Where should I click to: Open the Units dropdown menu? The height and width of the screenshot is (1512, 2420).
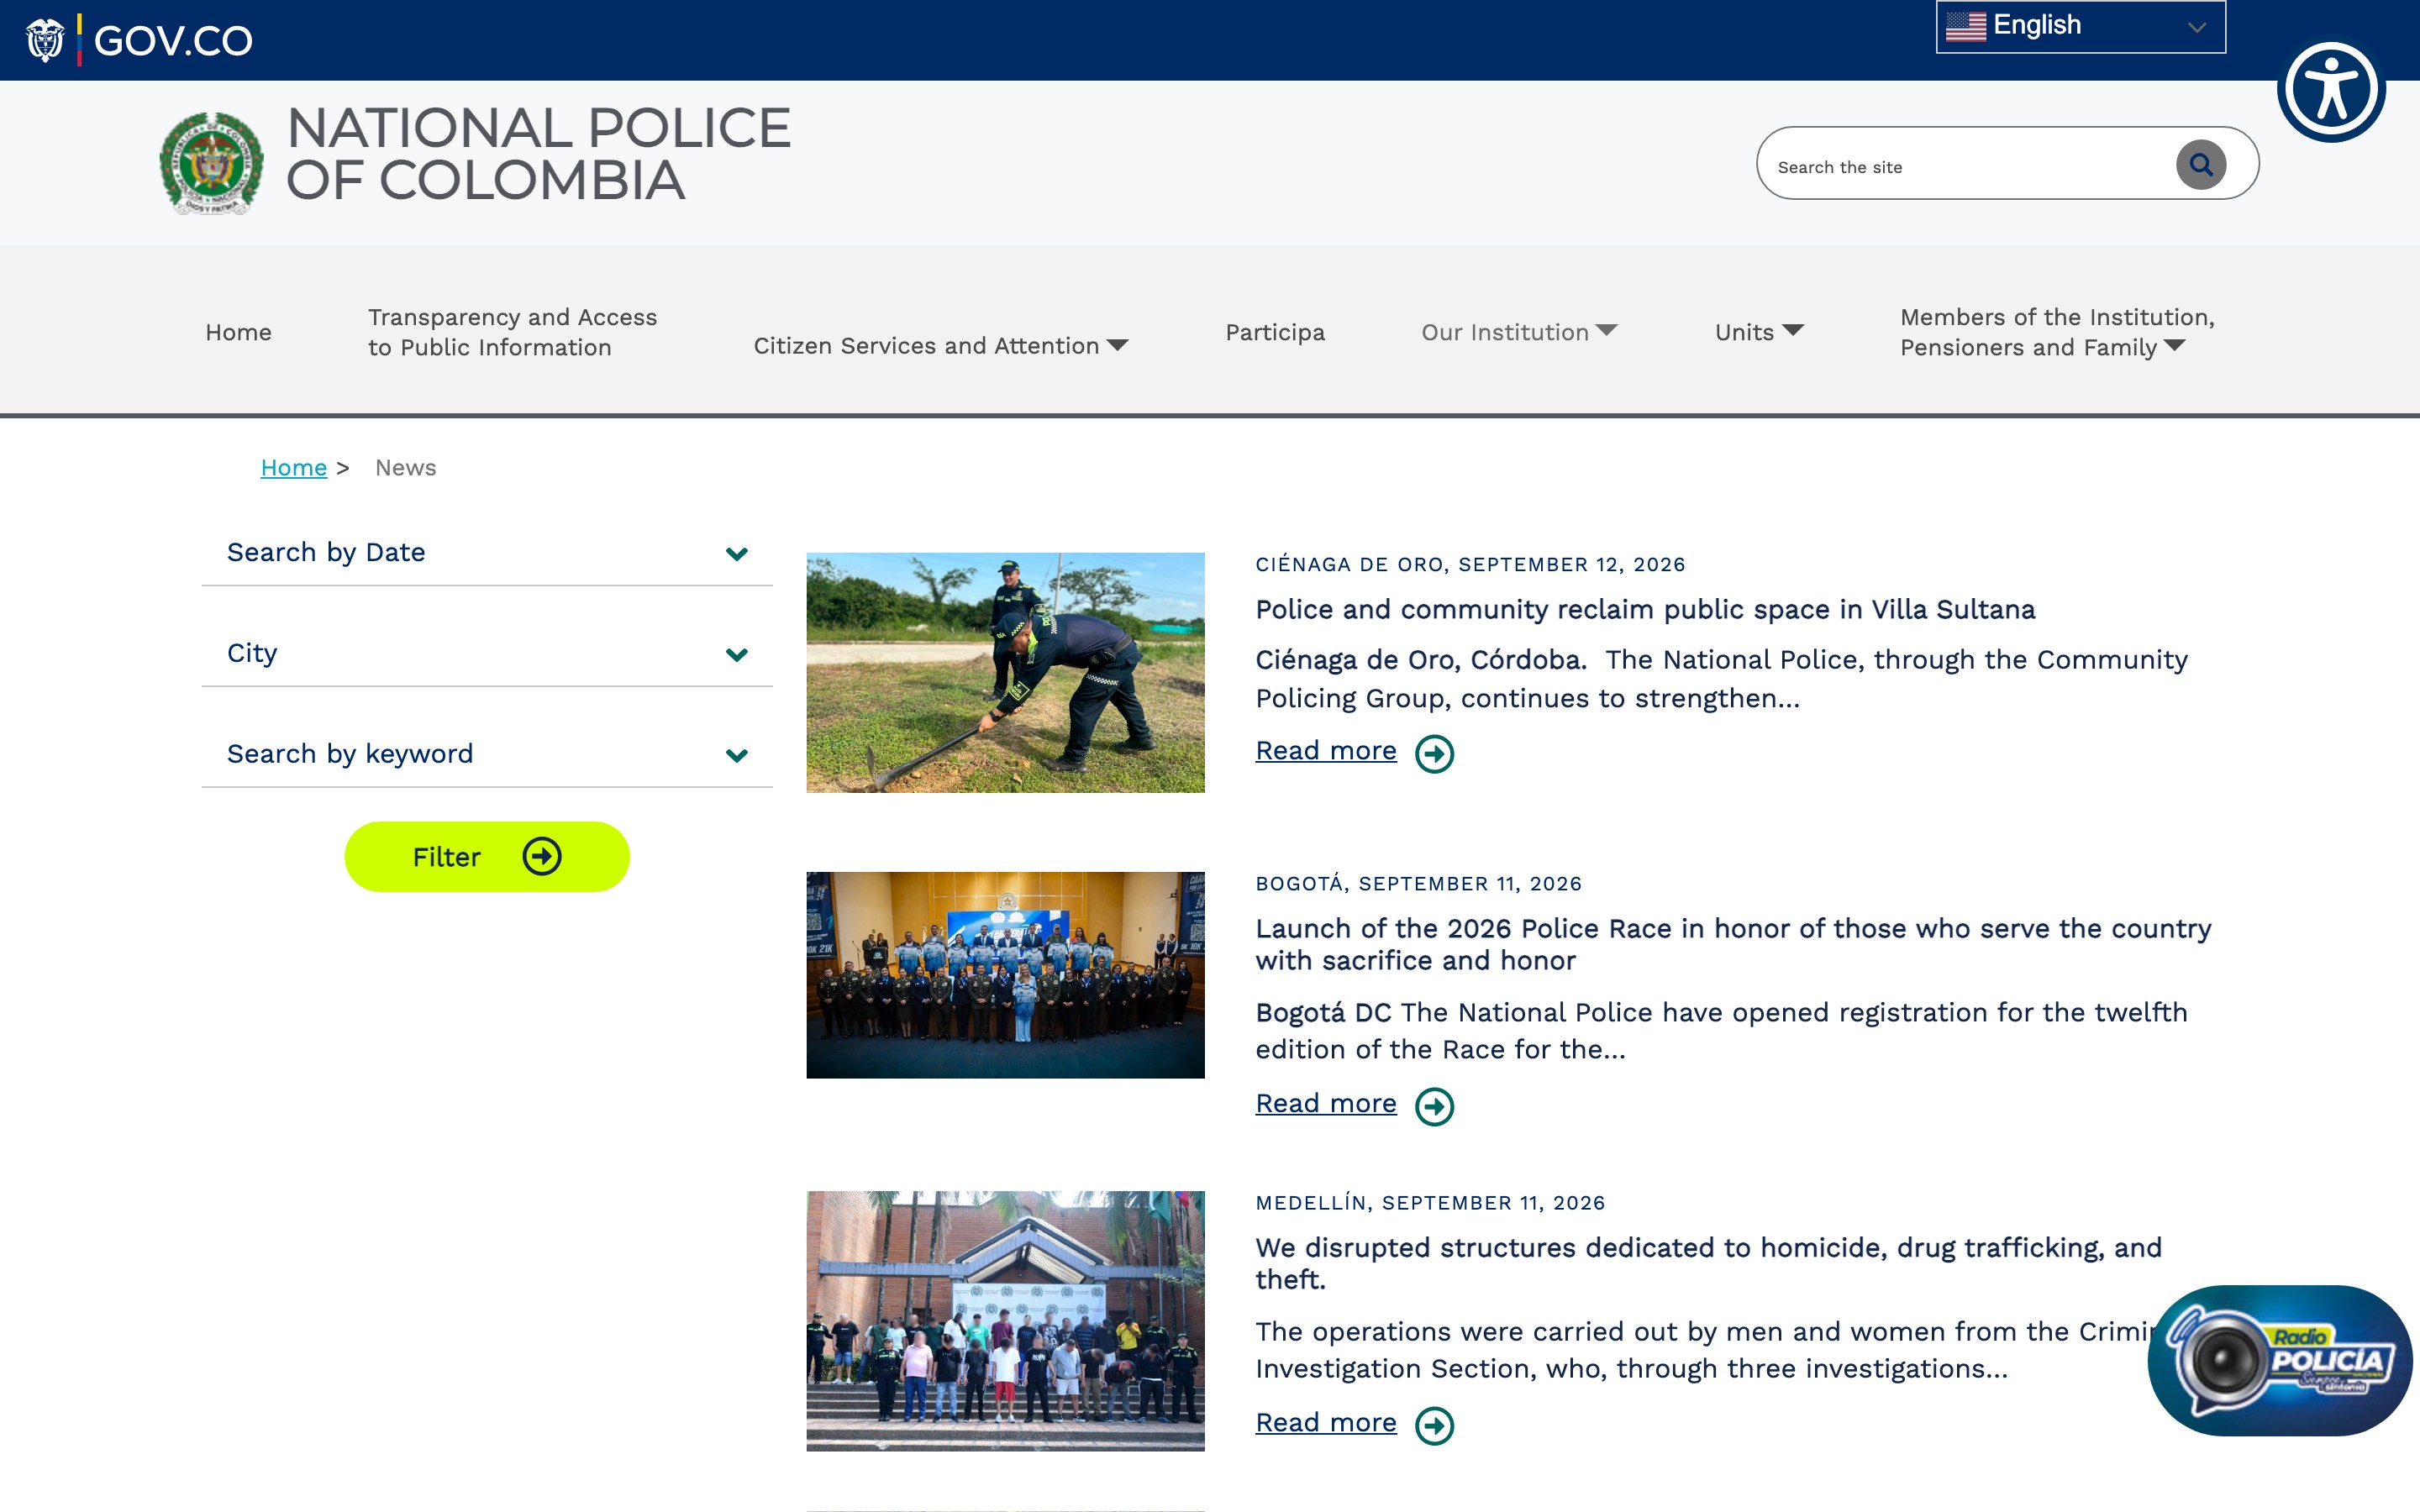point(1759,332)
